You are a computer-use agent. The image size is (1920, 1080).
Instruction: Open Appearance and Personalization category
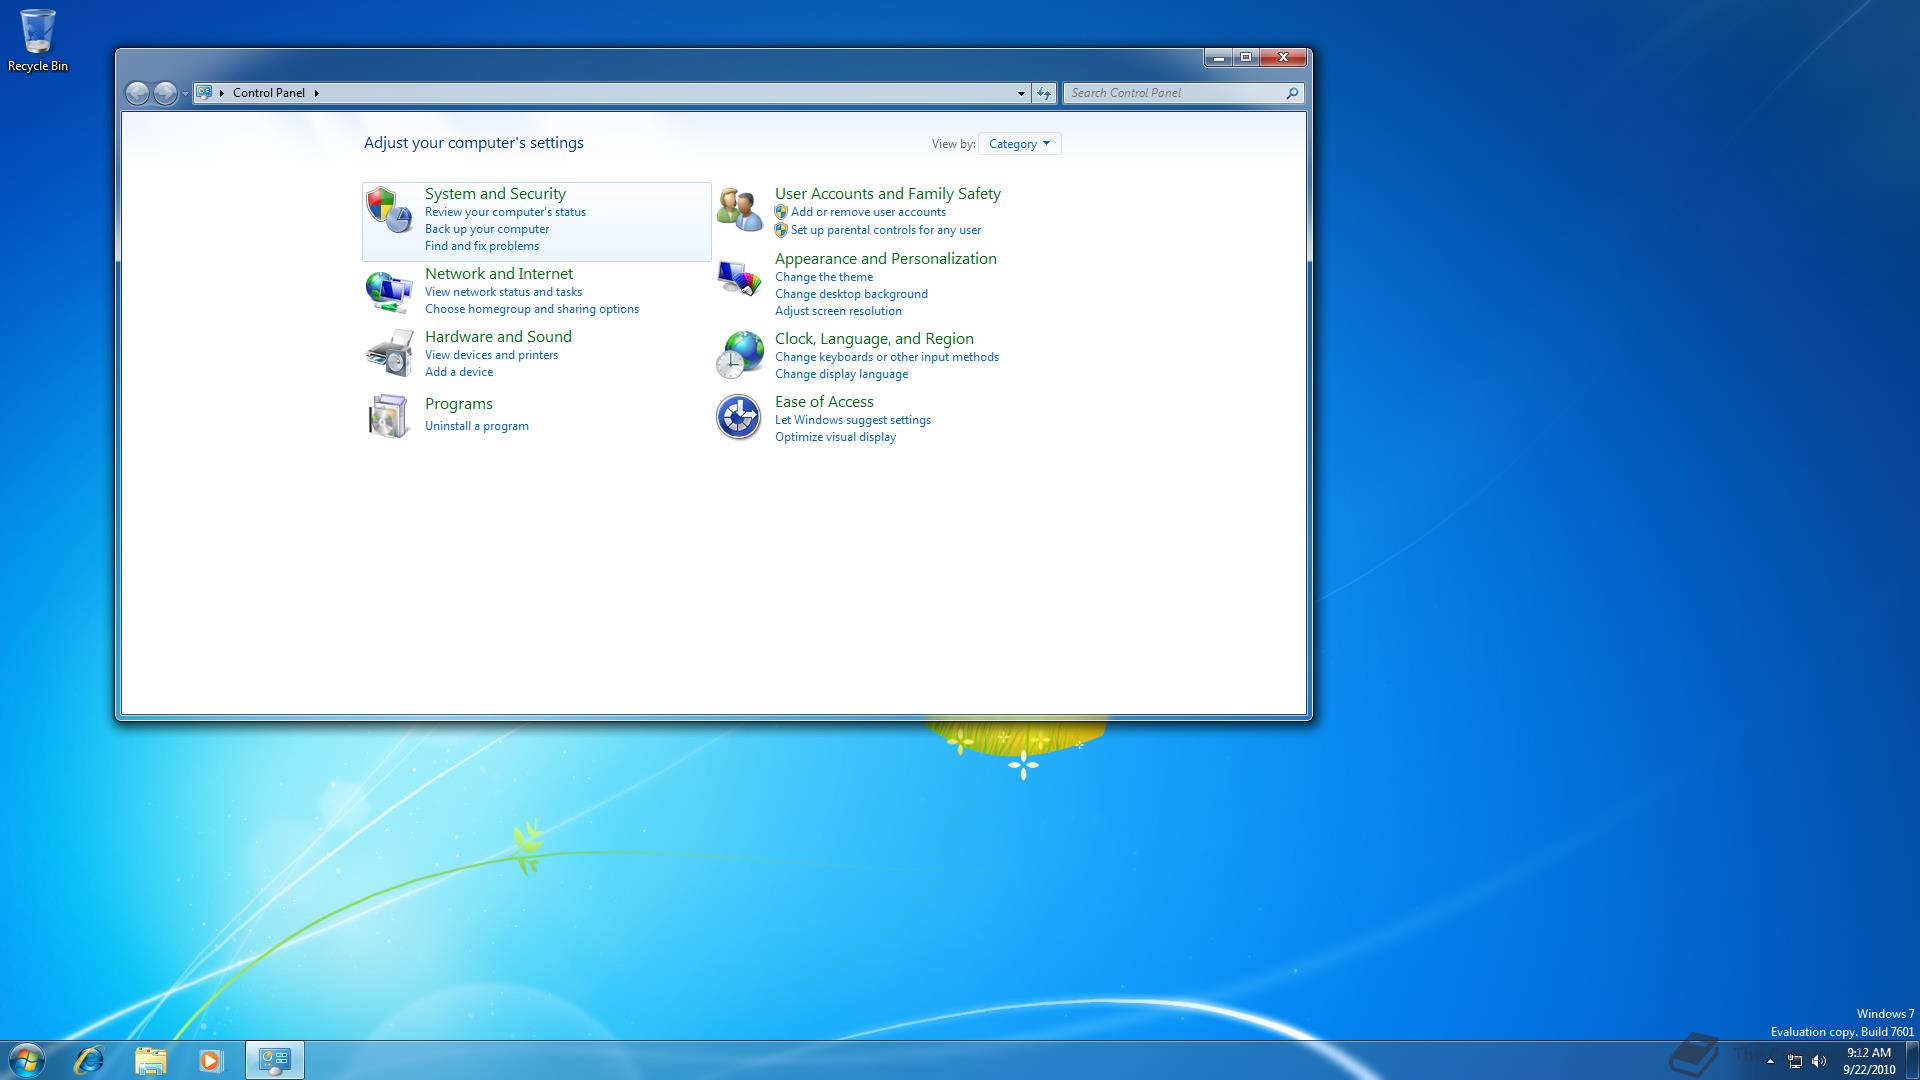tap(886, 259)
